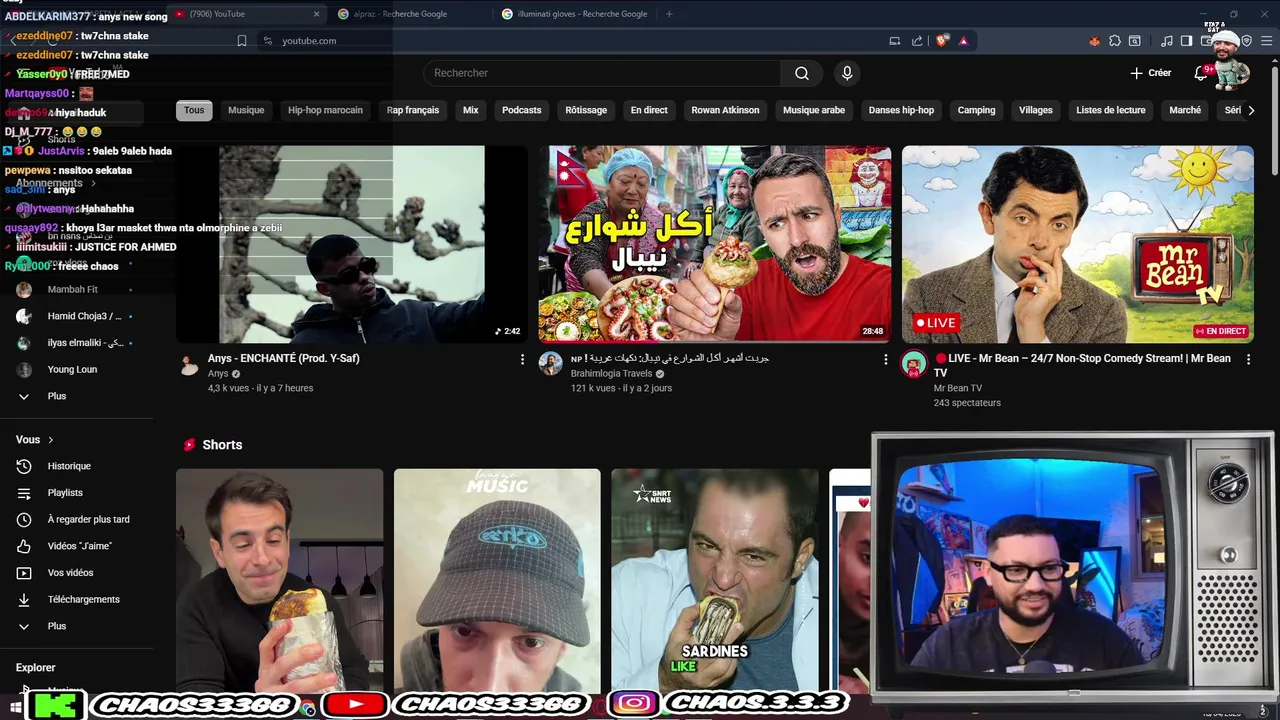The image size is (1280, 720).
Task: Open Anys channel avatar
Action: point(189,364)
